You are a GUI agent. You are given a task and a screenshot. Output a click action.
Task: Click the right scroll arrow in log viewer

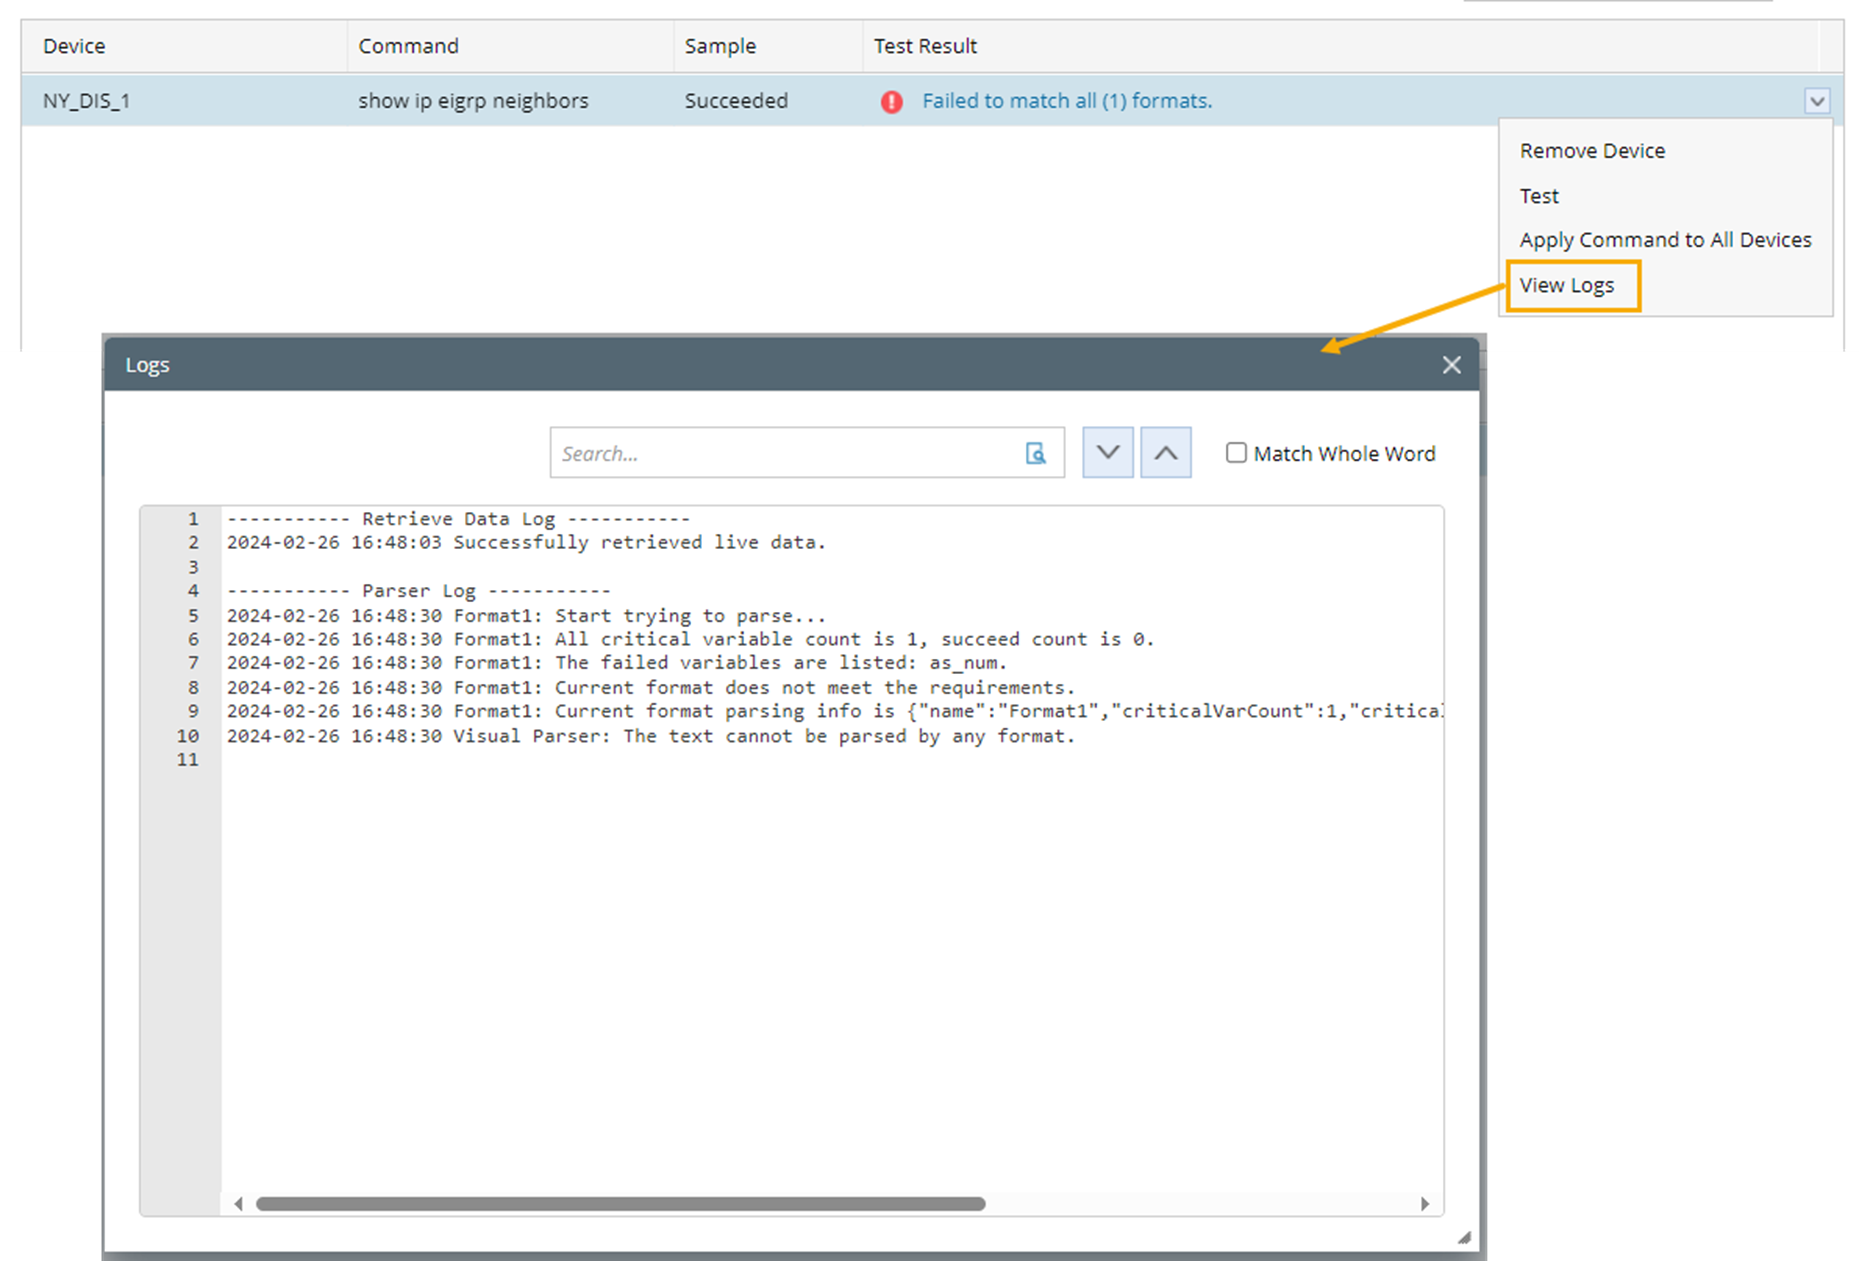pos(1424,1204)
